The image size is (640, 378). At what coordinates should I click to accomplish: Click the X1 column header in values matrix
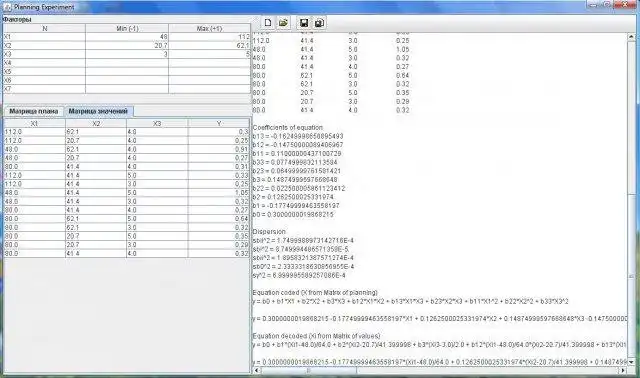coord(34,123)
